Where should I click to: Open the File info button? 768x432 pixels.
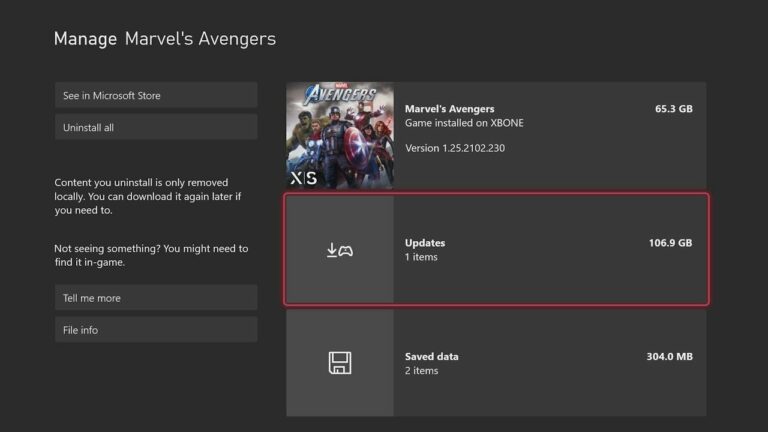(156, 330)
